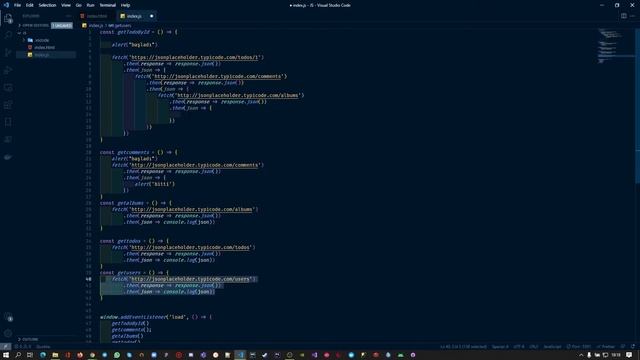Image resolution: width=640 pixels, height=360 pixels.
Task: Click the unsaved dot on the index.js tab
Action: [x=151, y=16]
